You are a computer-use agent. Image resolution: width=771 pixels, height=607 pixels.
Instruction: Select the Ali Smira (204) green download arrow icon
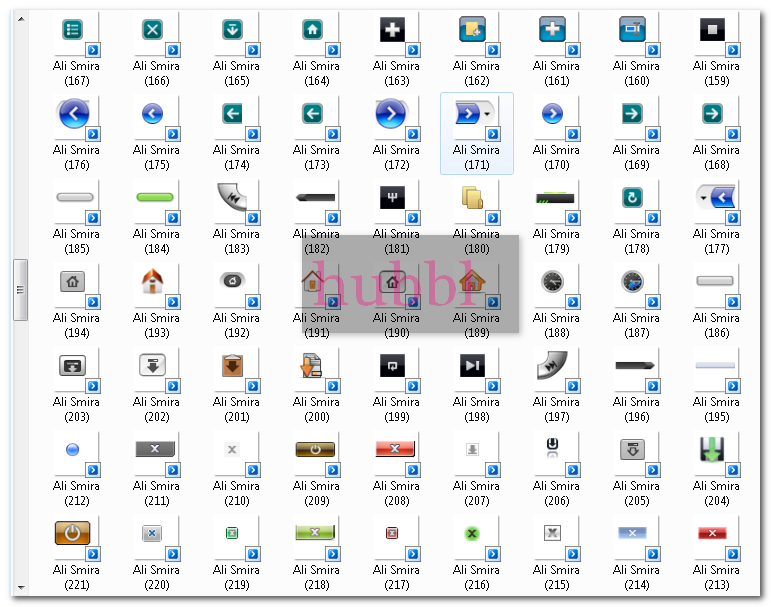[x=712, y=449]
